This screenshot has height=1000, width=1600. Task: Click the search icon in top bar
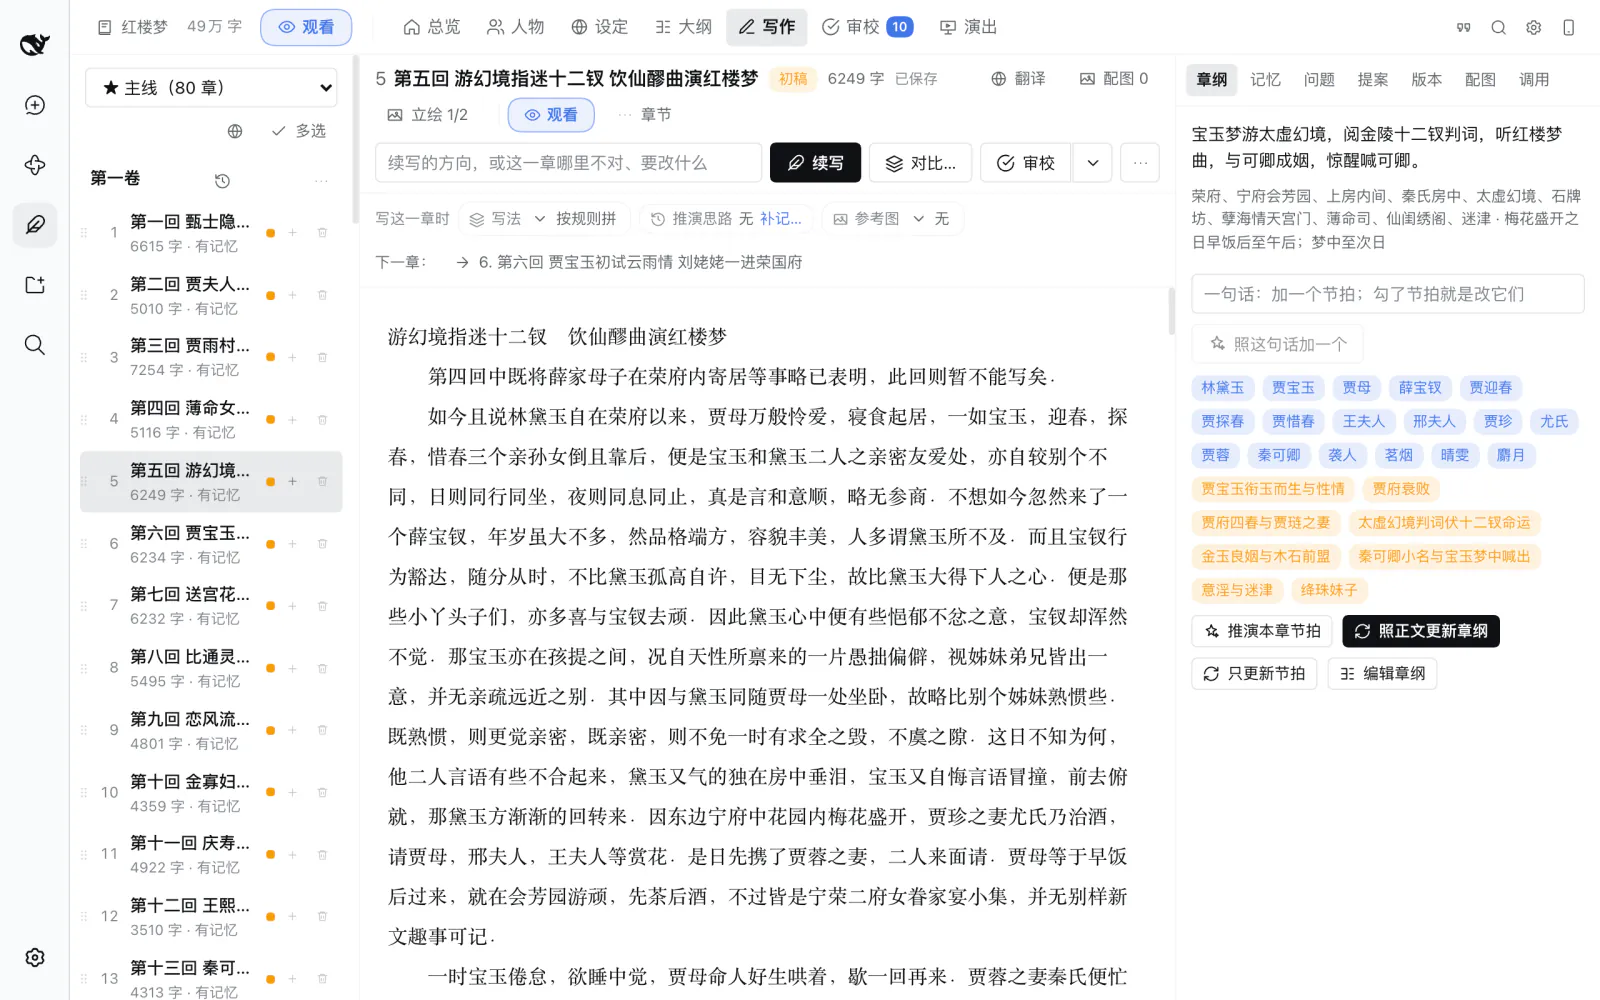(x=1498, y=27)
